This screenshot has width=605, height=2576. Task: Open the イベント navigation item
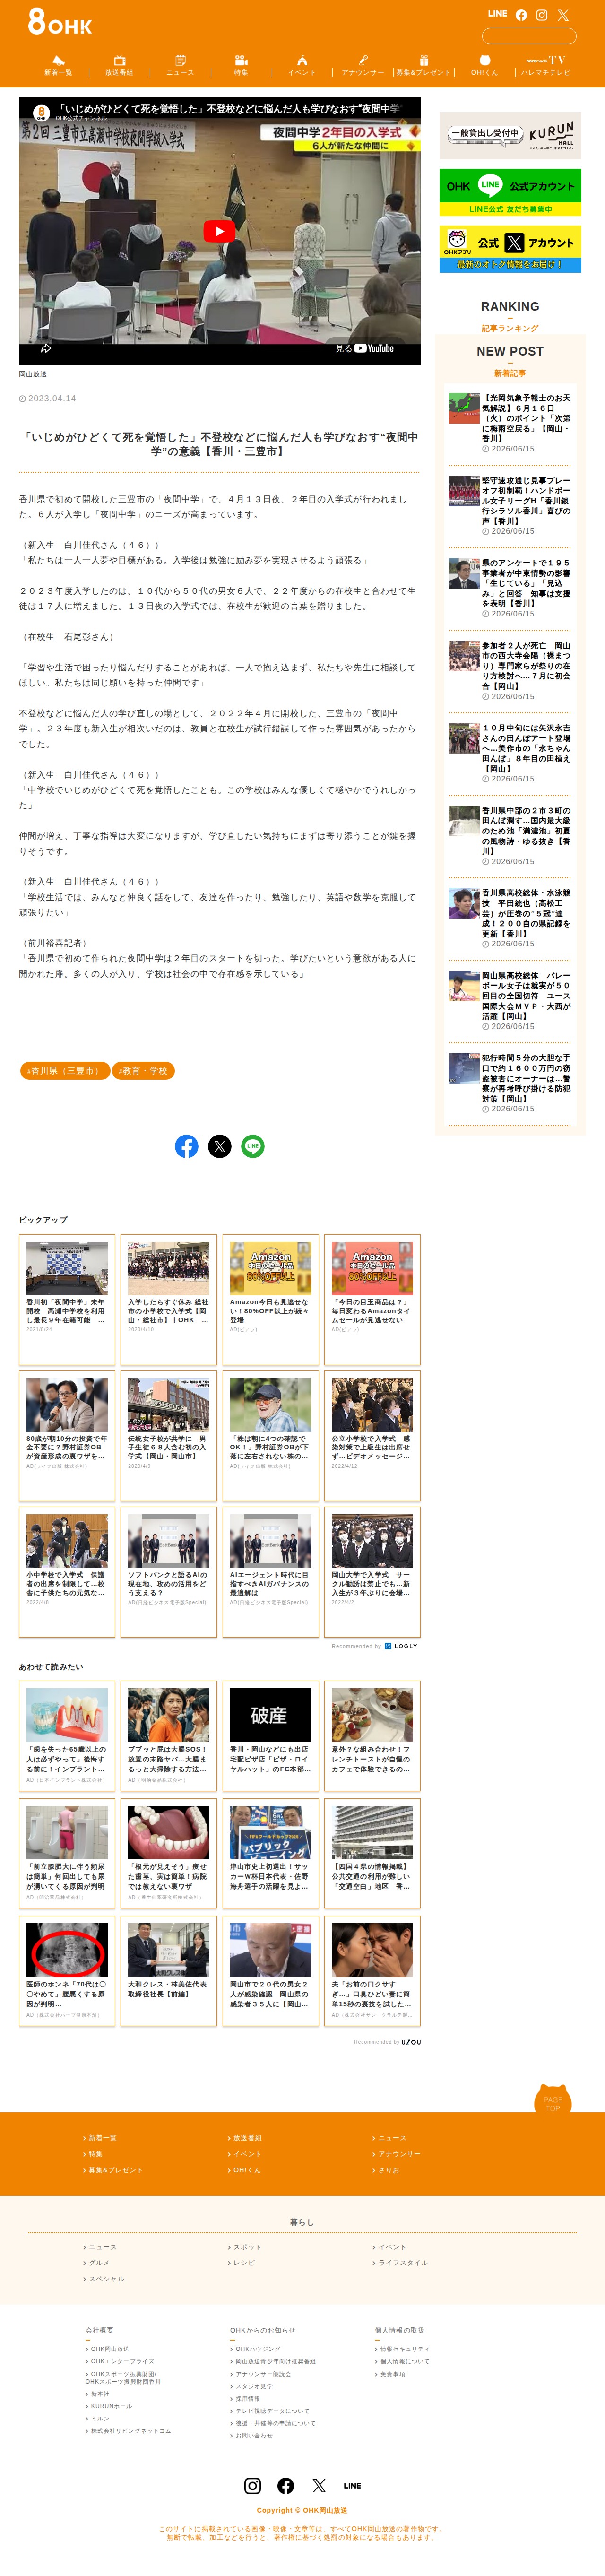tap(302, 66)
